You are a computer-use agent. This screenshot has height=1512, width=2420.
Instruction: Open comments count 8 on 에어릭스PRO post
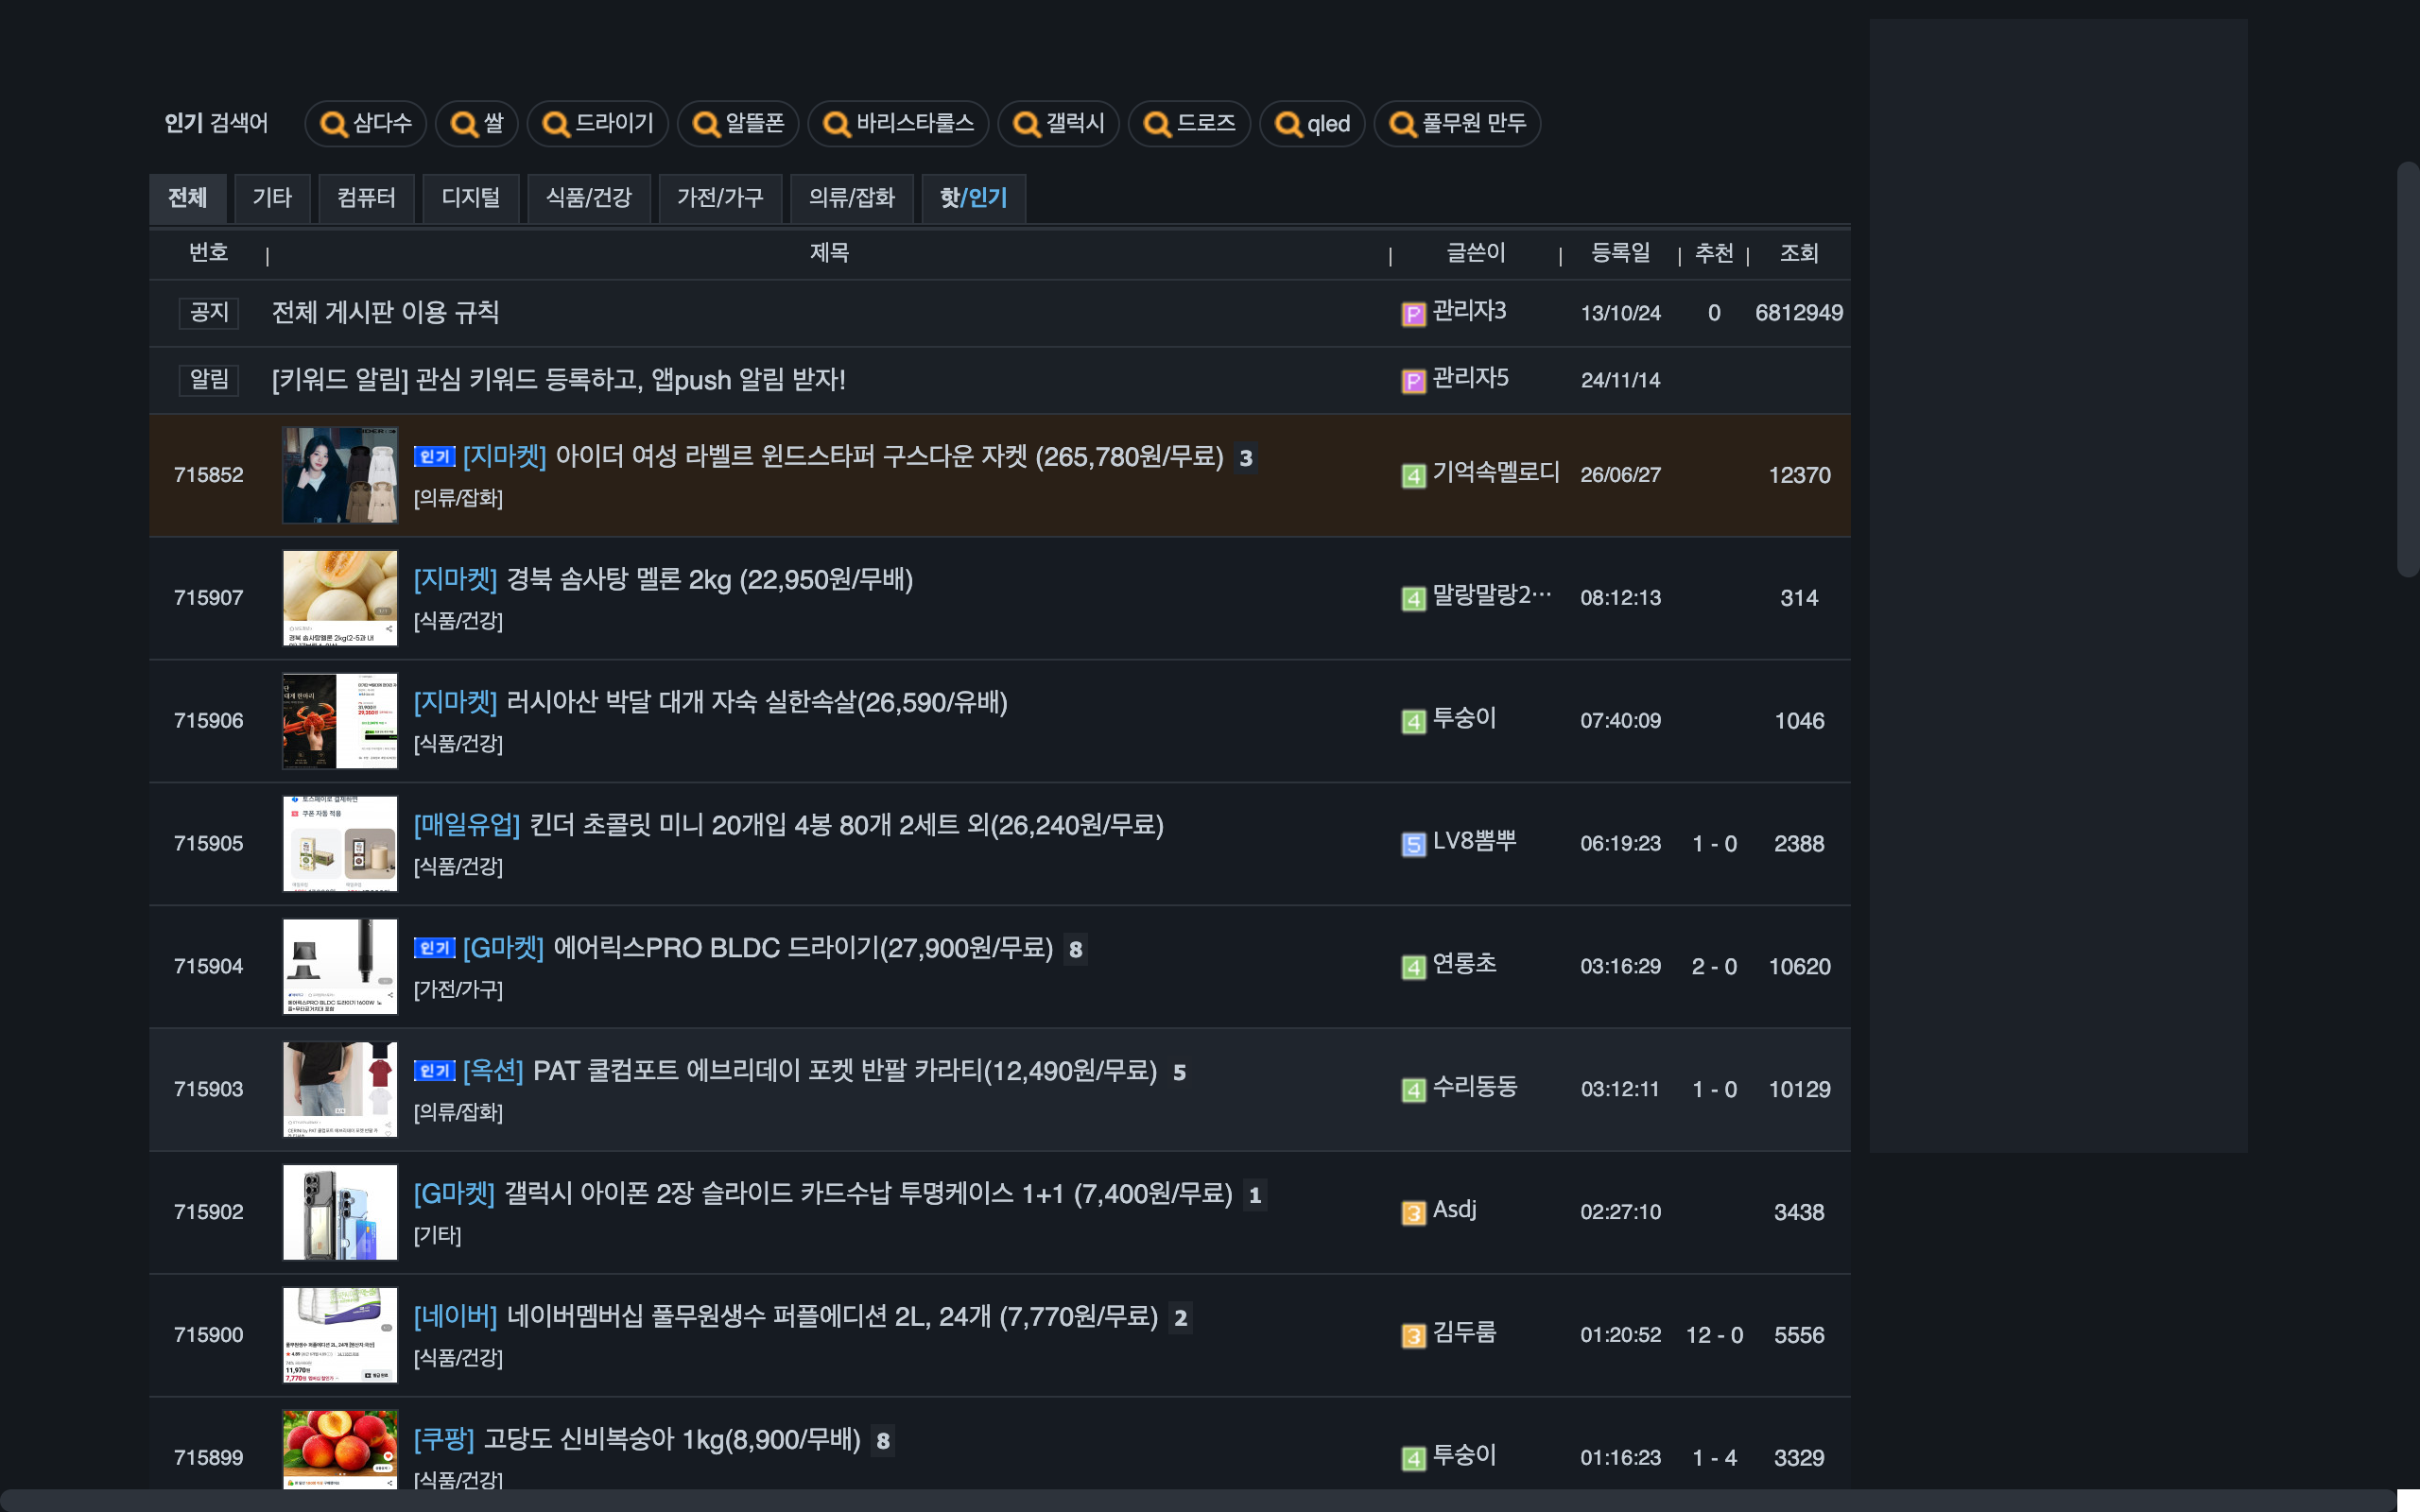coord(1076,949)
